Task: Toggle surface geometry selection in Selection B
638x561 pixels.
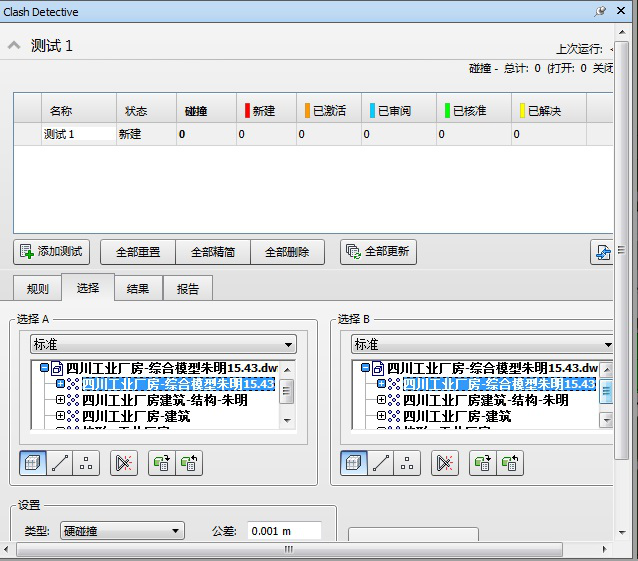Action: (354, 463)
